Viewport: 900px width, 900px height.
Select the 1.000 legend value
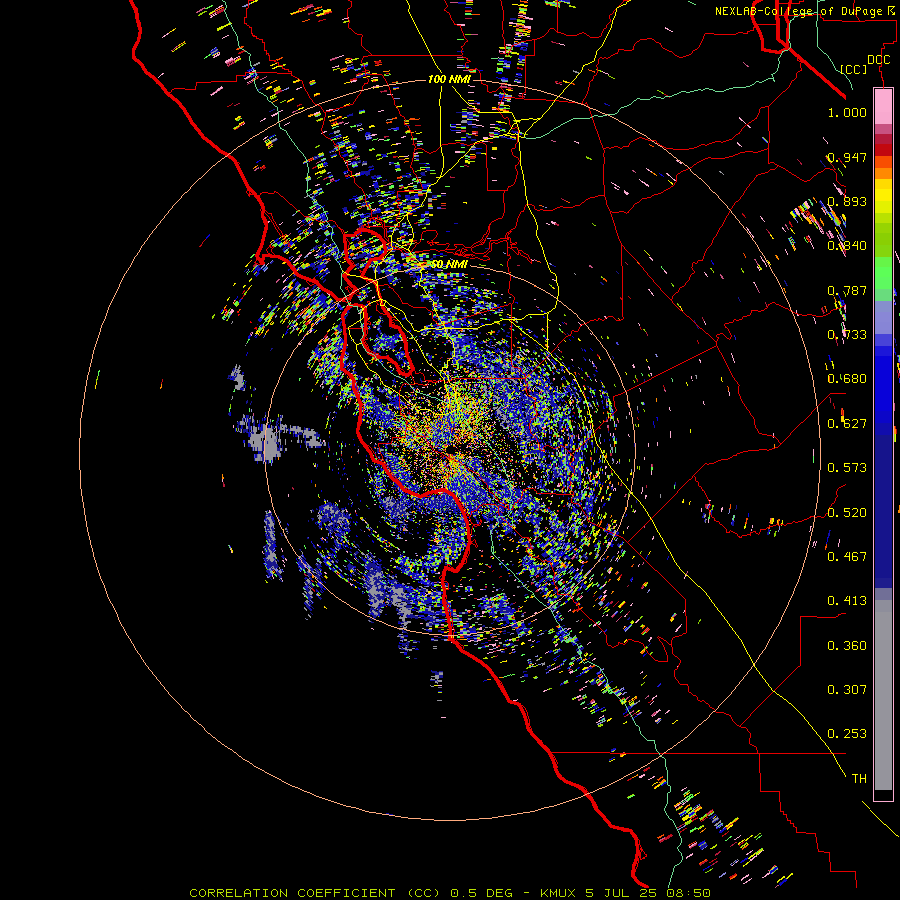point(847,112)
